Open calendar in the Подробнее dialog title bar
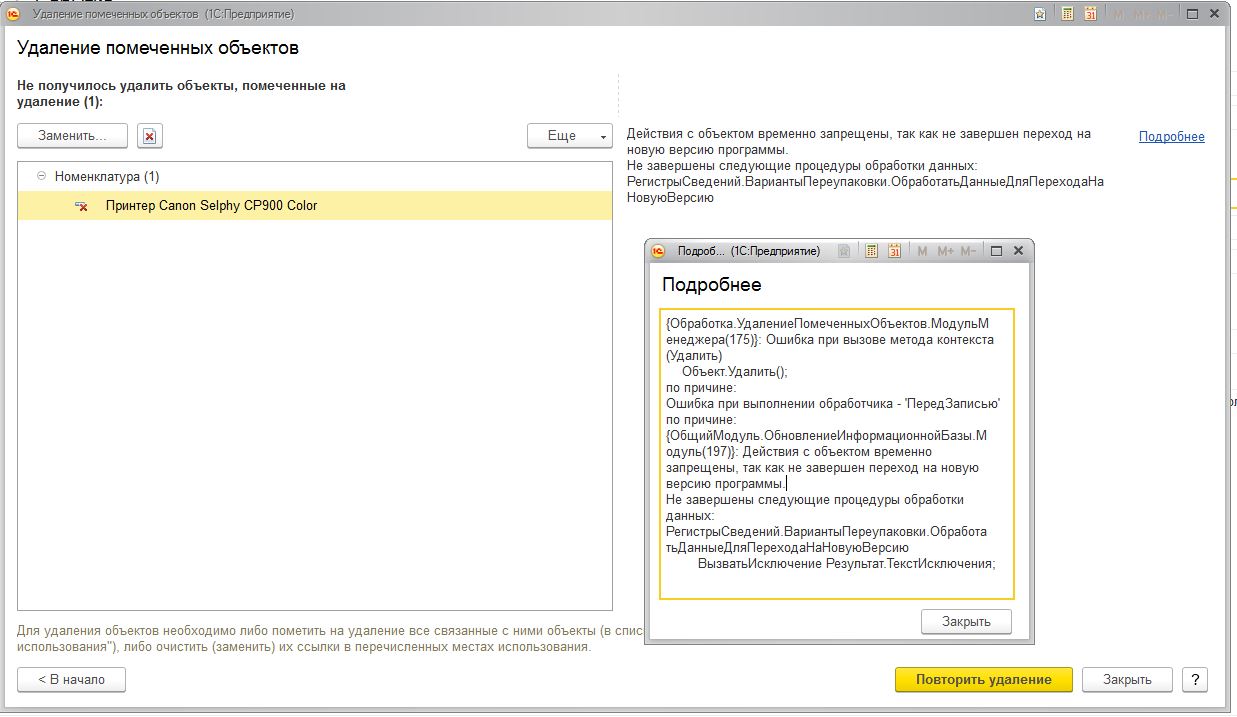 click(894, 251)
